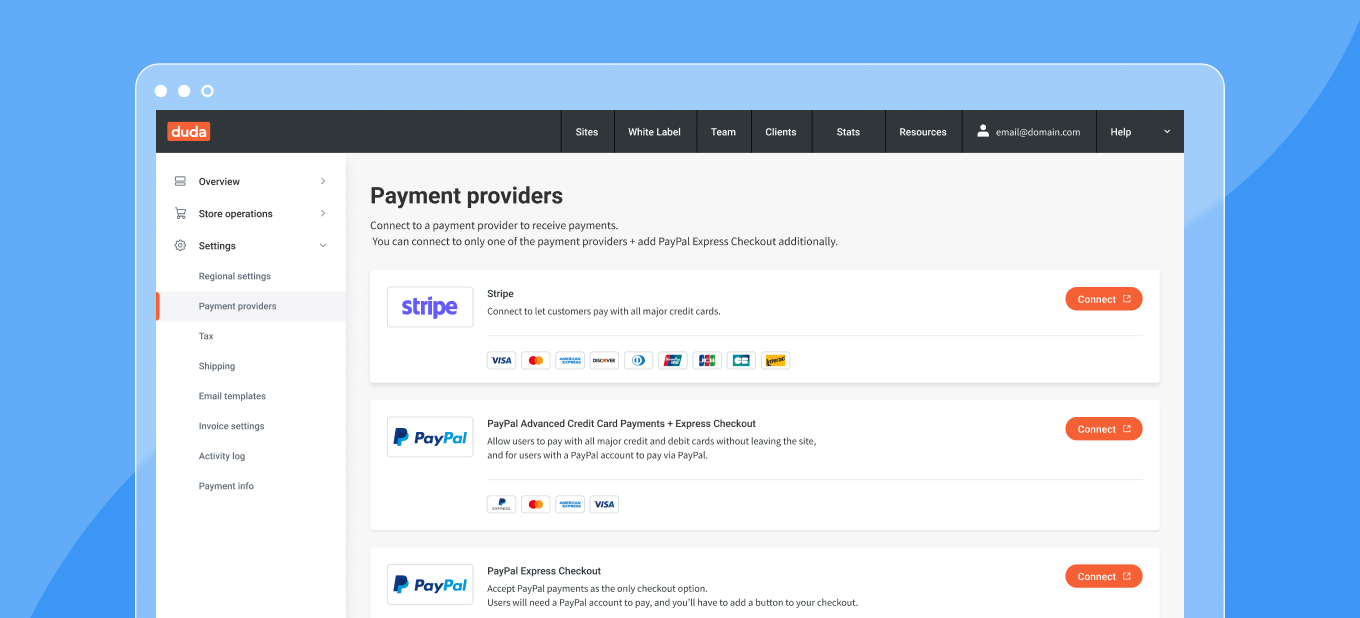1360x618 pixels.
Task: Click the Mastercard icon under PayPal Advanced
Action: tap(536, 504)
